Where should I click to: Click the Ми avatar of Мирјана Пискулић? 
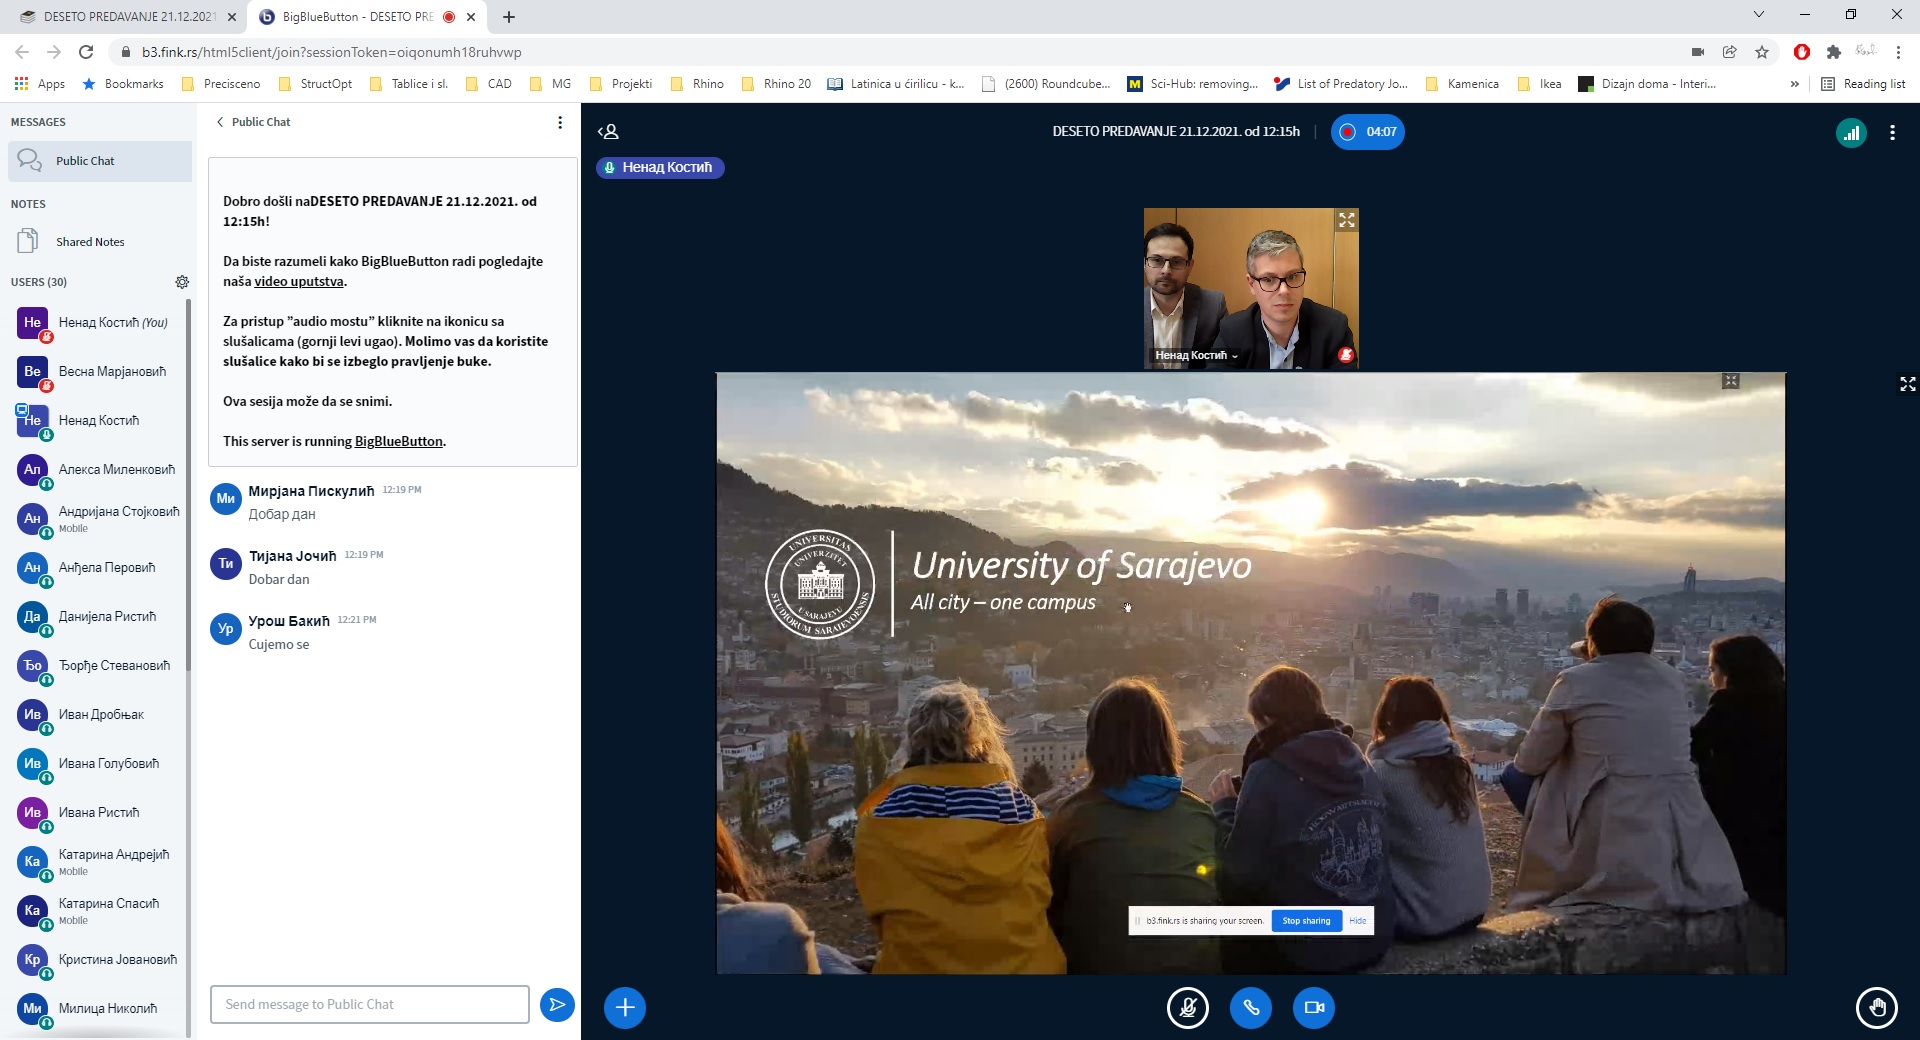pos(226,498)
